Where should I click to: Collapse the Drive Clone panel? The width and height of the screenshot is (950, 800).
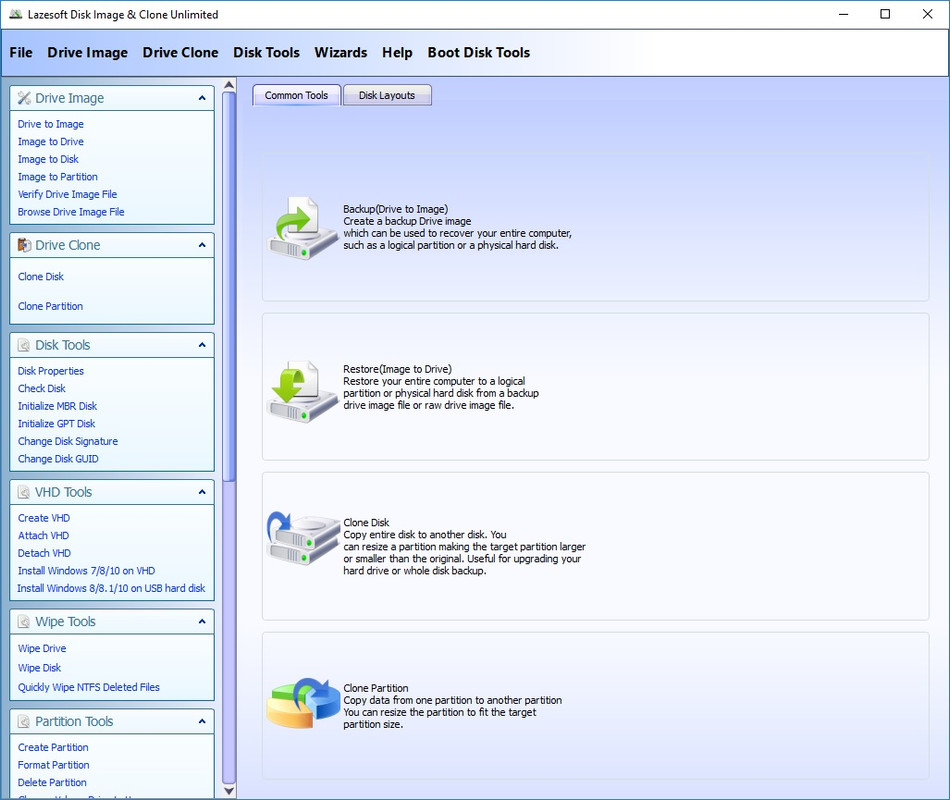click(202, 245)
